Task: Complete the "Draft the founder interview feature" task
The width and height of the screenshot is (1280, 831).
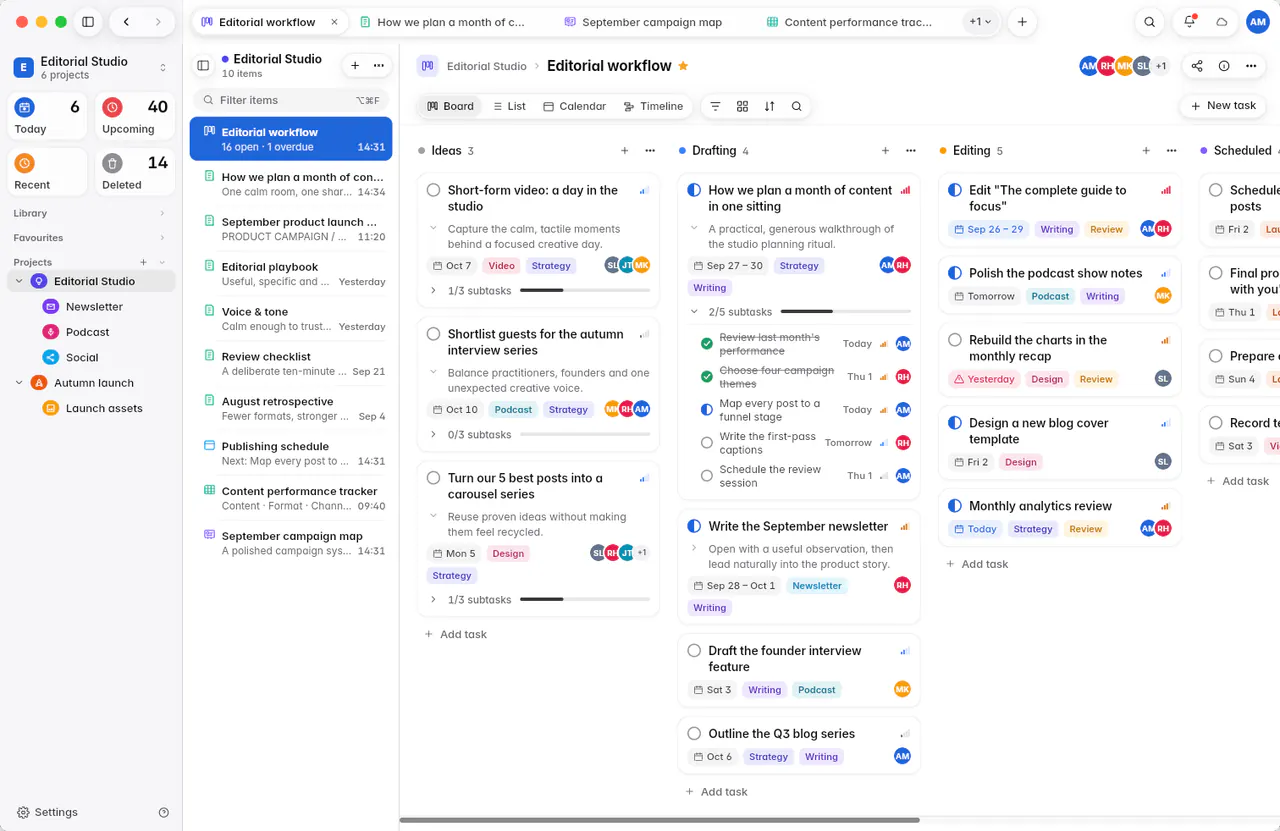Action: pyautogui.click(x=695, y=650)
